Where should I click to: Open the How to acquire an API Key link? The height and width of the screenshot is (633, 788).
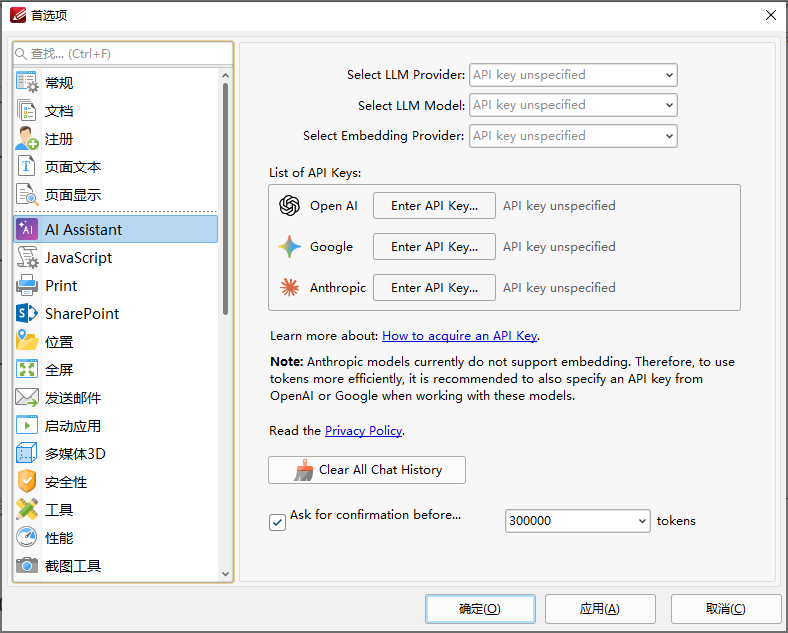coord(459,336)
